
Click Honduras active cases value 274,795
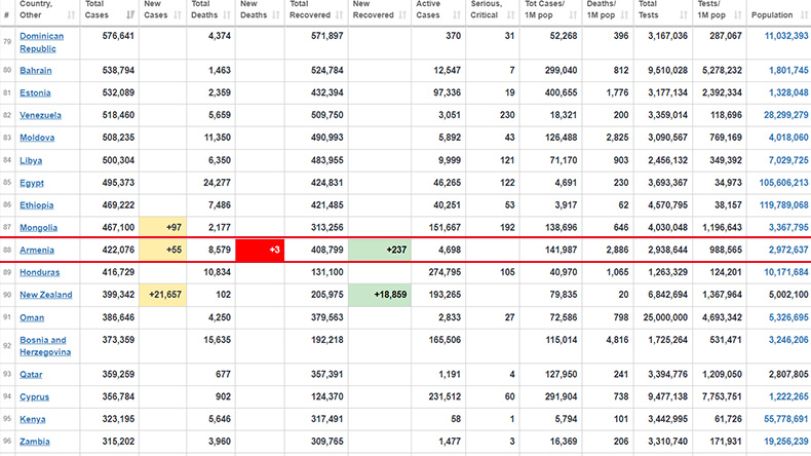coord(445,272)
